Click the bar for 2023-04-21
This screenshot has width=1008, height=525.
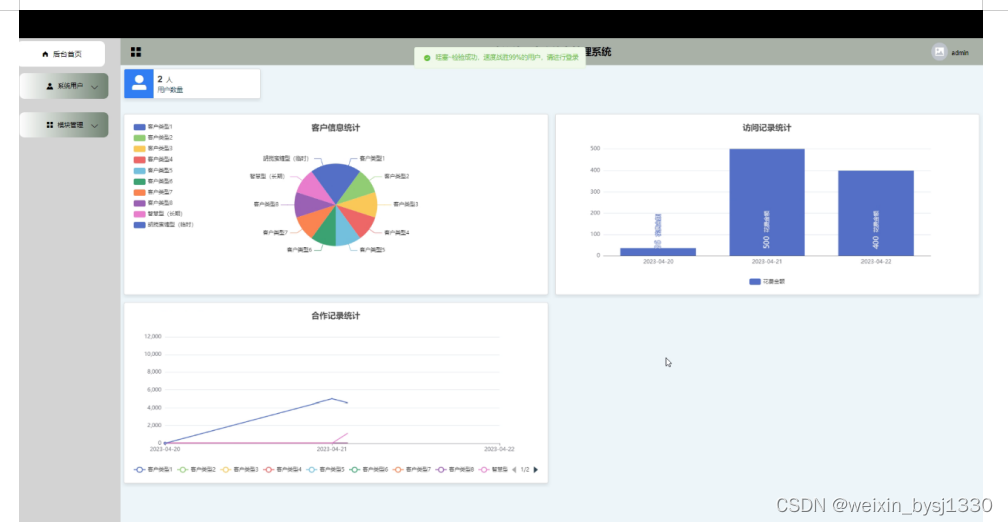pyautogui.click(x=767, y=202)
